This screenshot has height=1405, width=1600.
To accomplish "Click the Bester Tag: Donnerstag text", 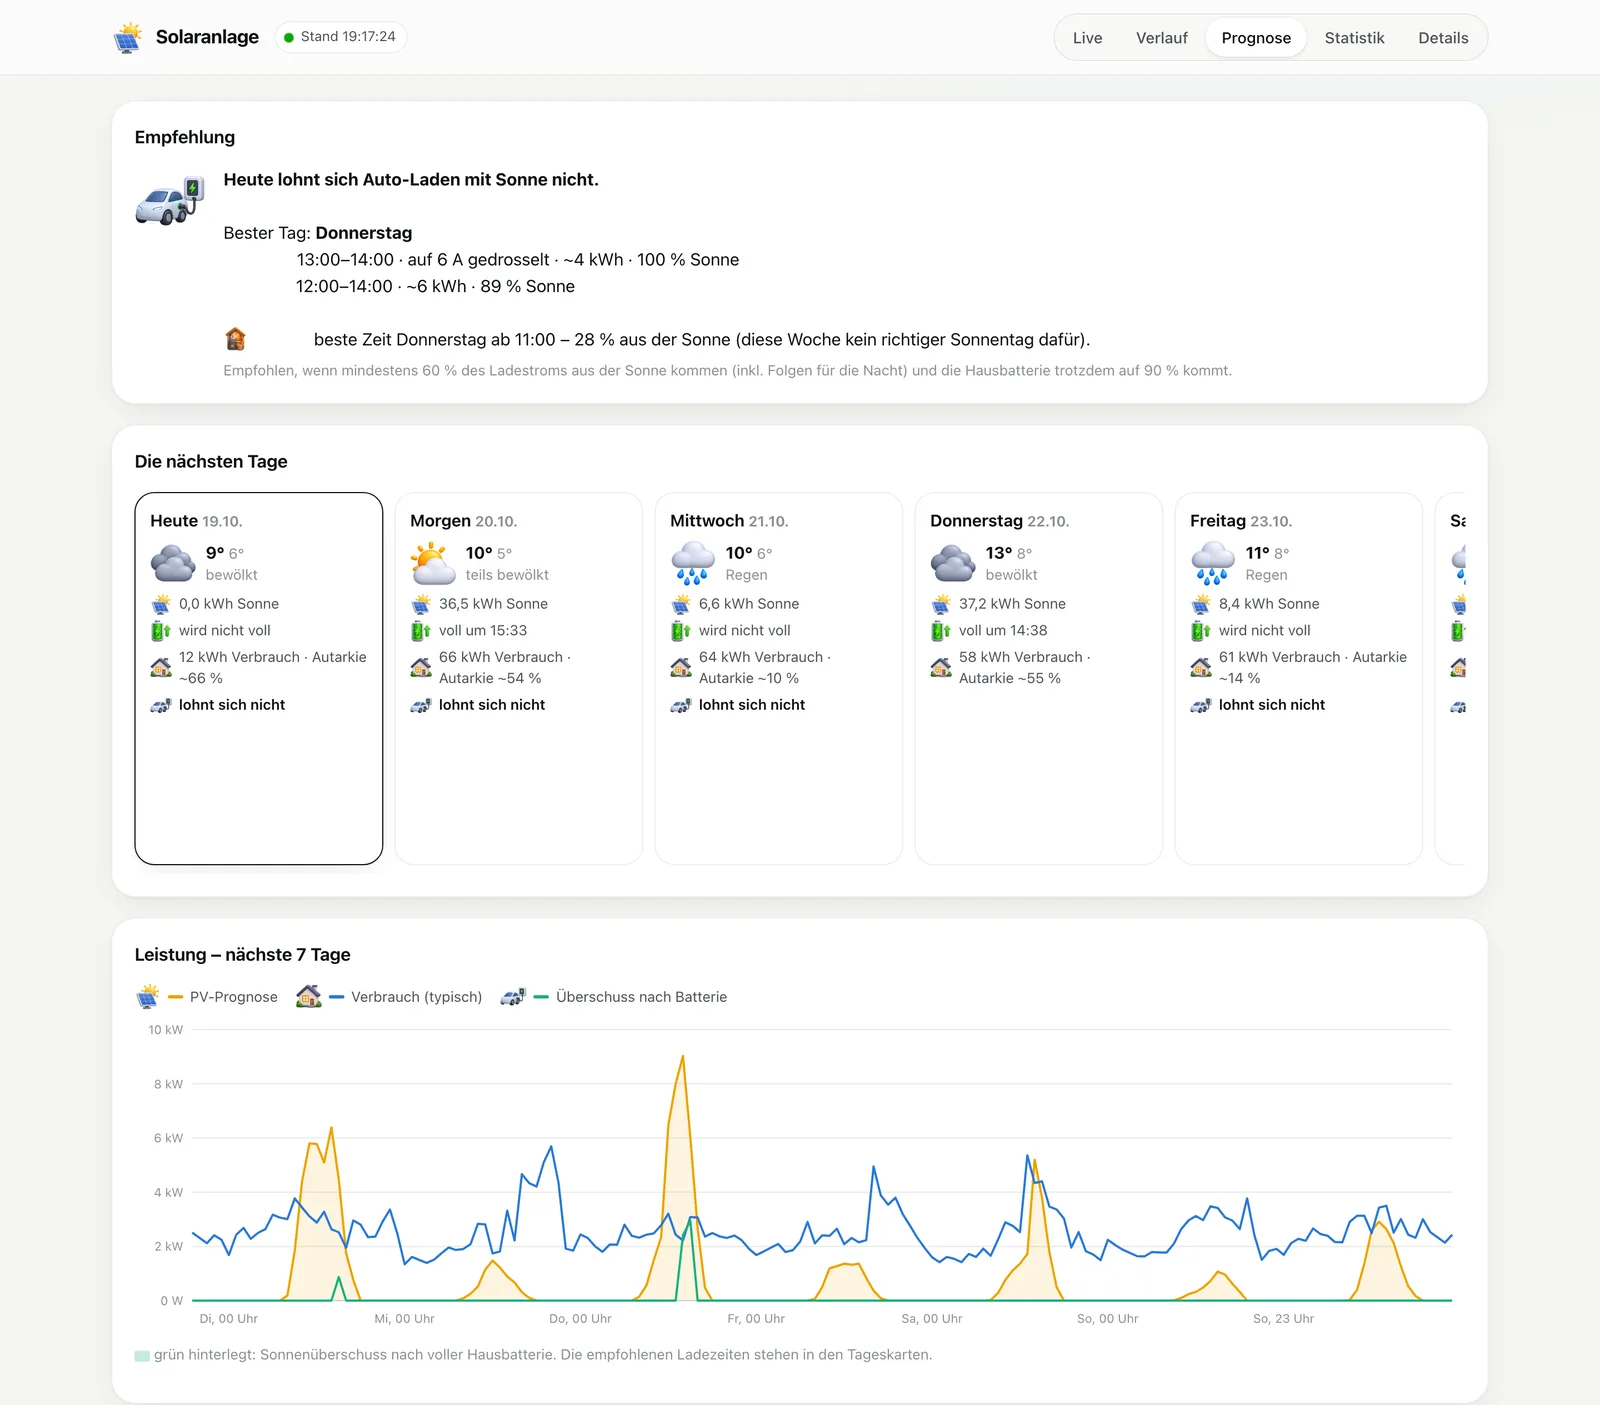I will (318, 233).
